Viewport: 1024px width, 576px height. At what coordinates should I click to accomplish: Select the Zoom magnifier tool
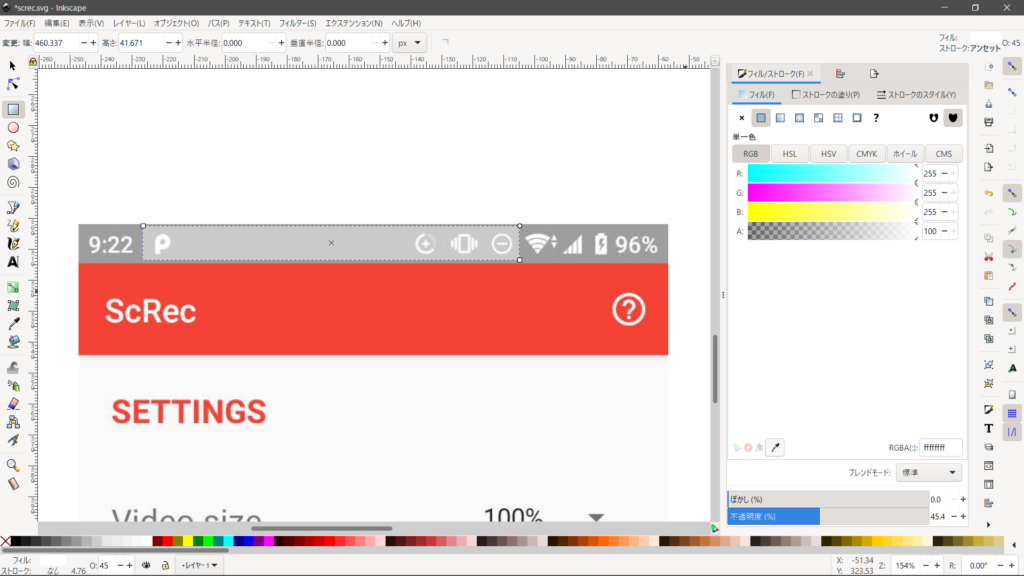pos(12,466)
